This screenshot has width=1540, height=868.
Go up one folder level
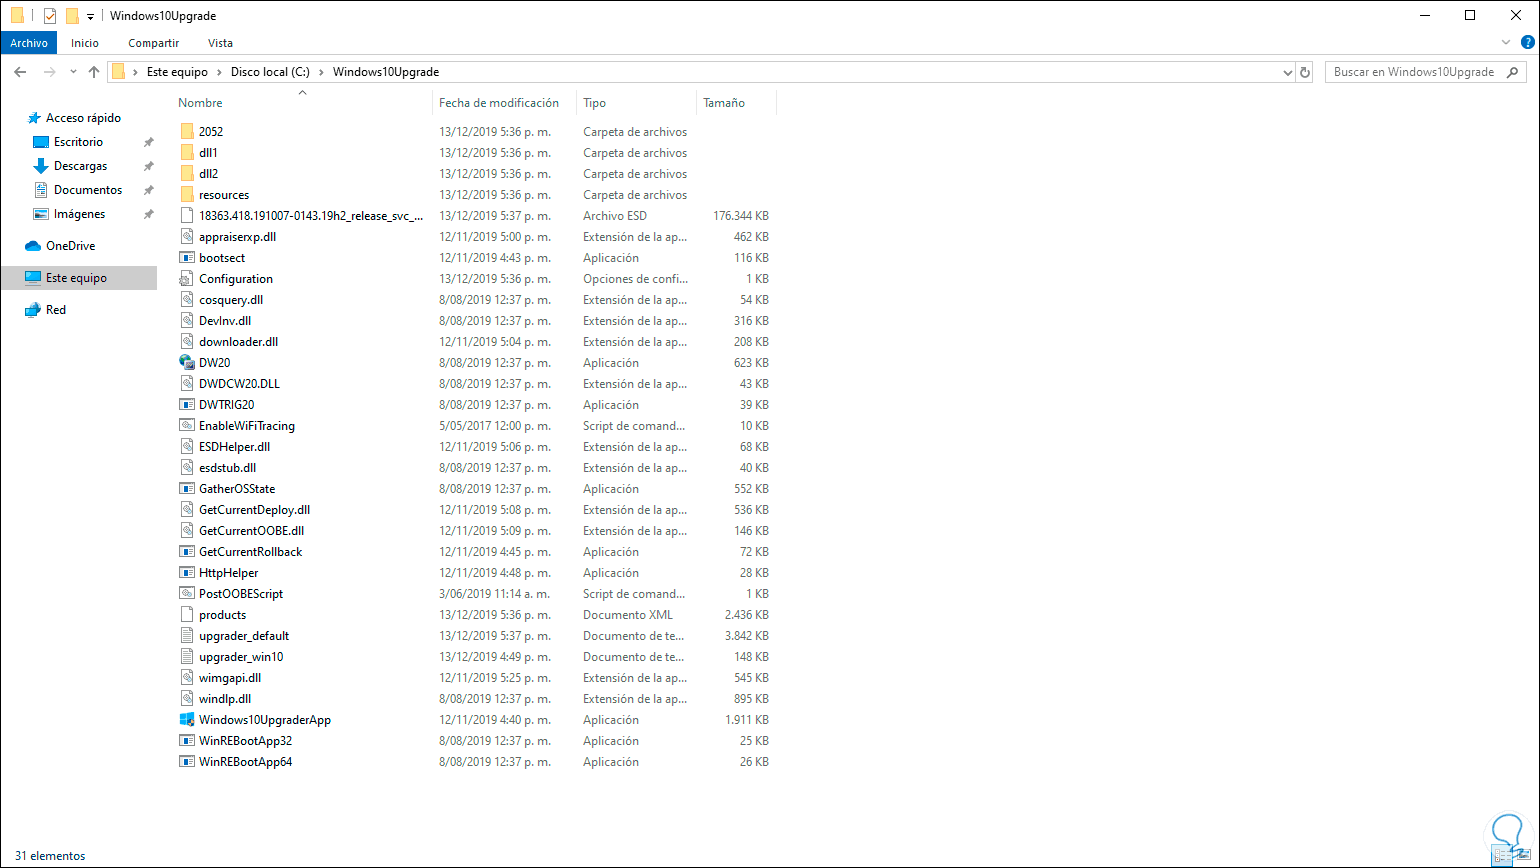click(94, 72)
